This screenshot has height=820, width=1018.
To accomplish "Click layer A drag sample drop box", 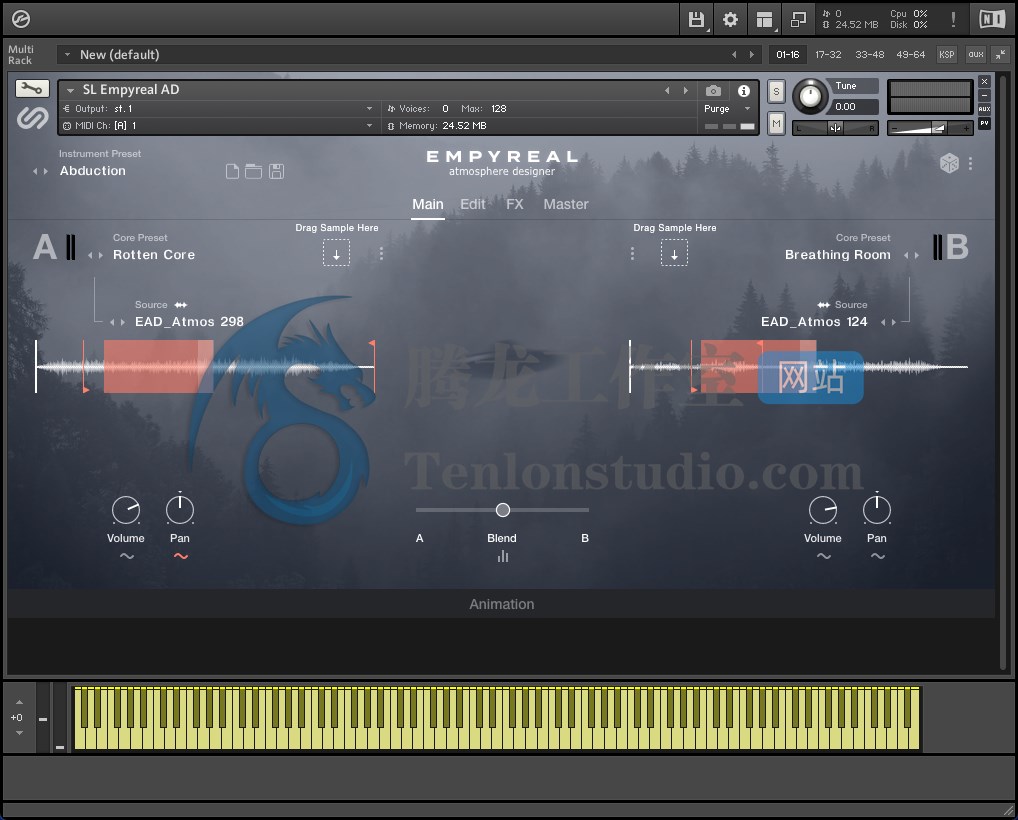I will coord(336,253).
